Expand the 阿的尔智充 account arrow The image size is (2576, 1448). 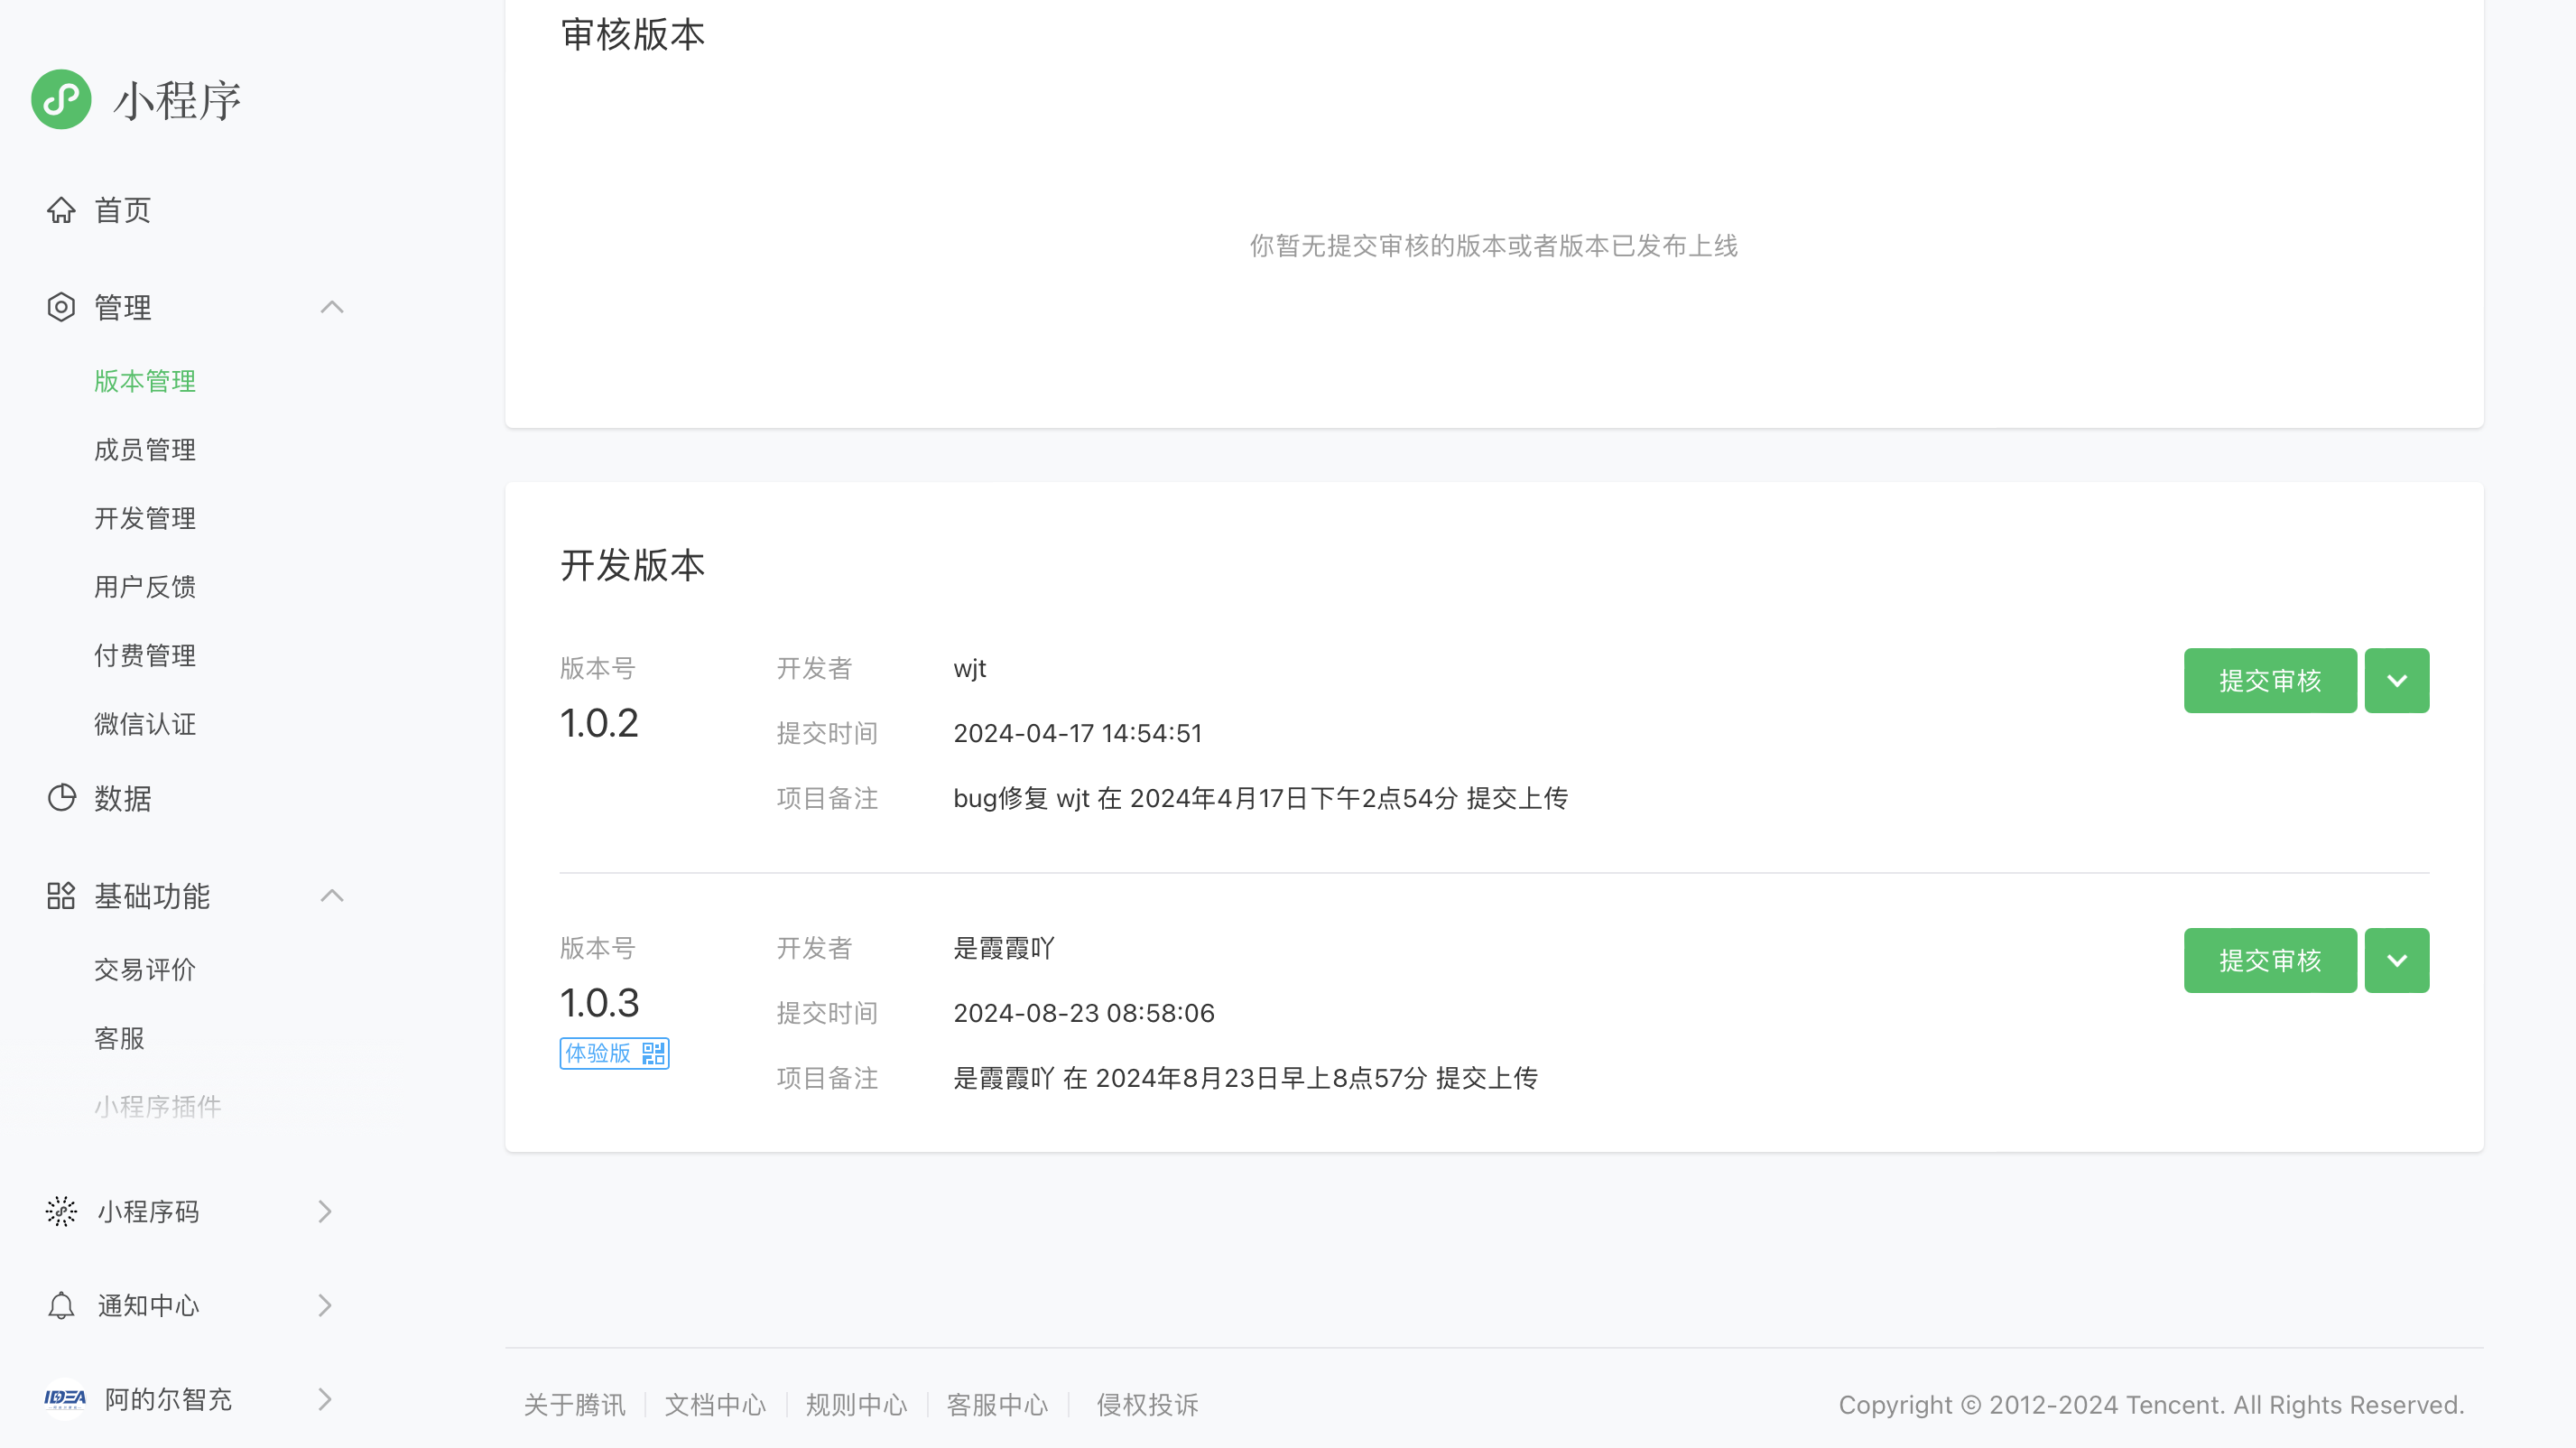325,1399
